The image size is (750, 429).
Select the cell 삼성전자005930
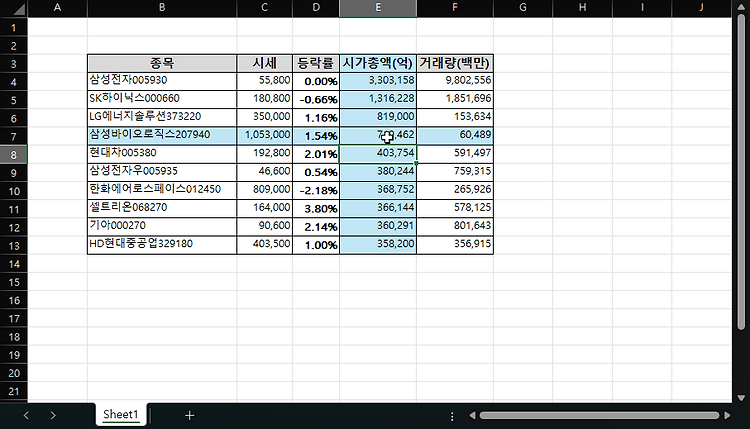click(x=162, y=81)
